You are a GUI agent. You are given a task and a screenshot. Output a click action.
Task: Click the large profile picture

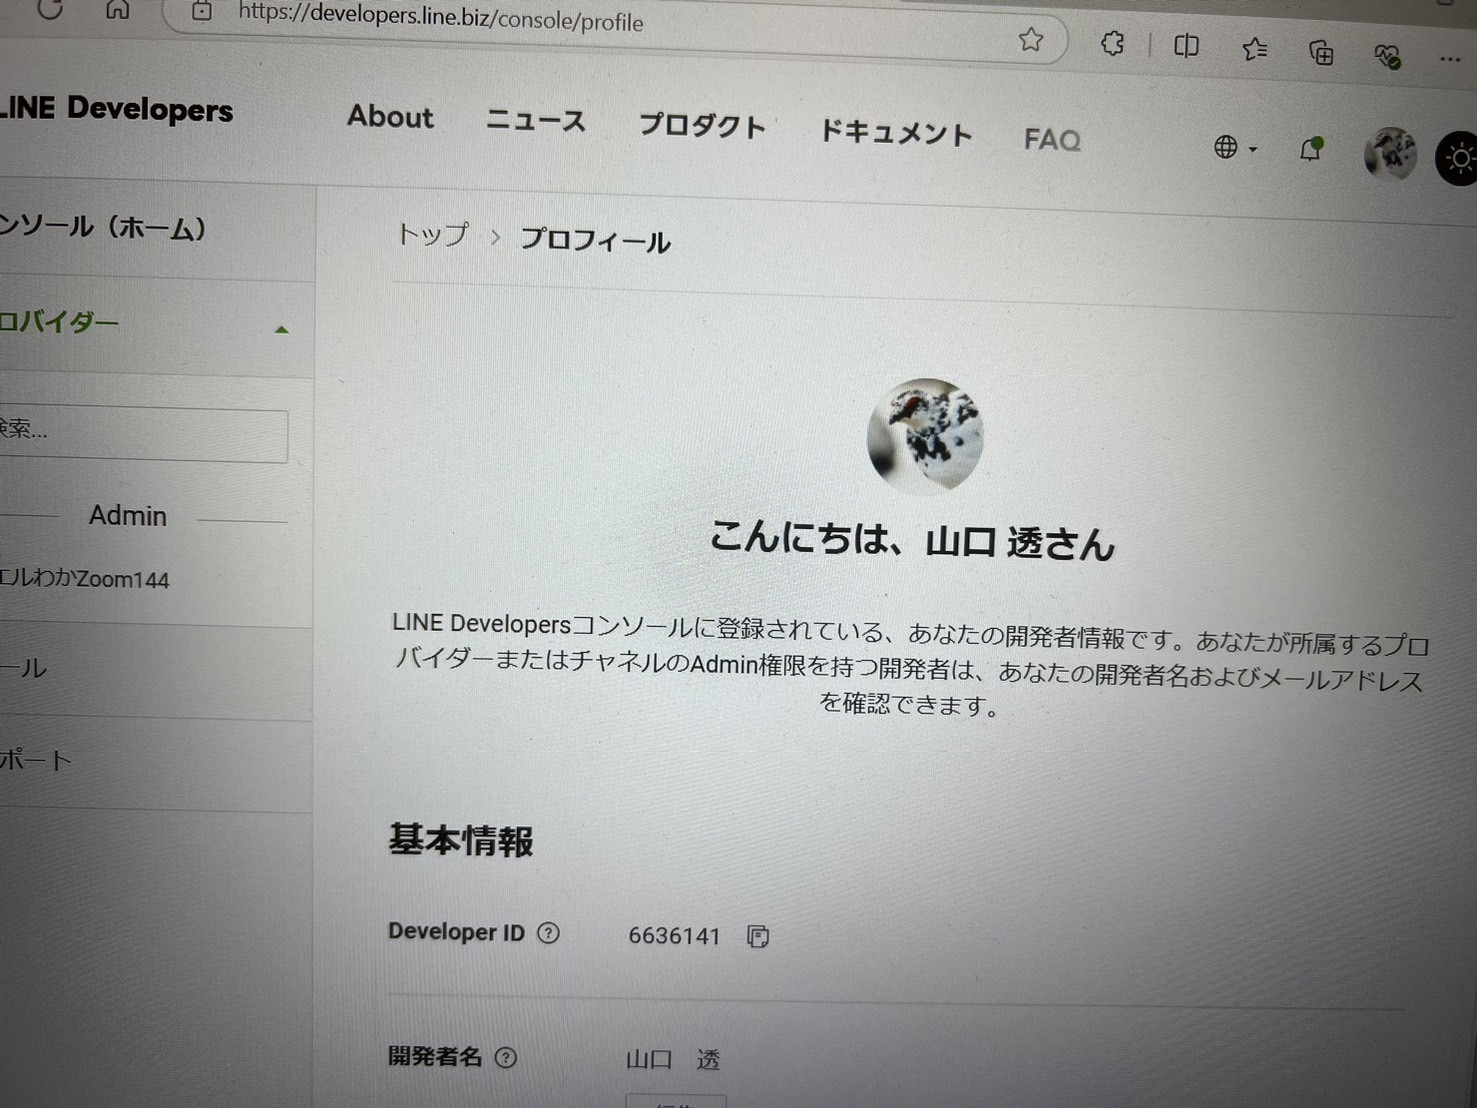(x=925, y=436)
